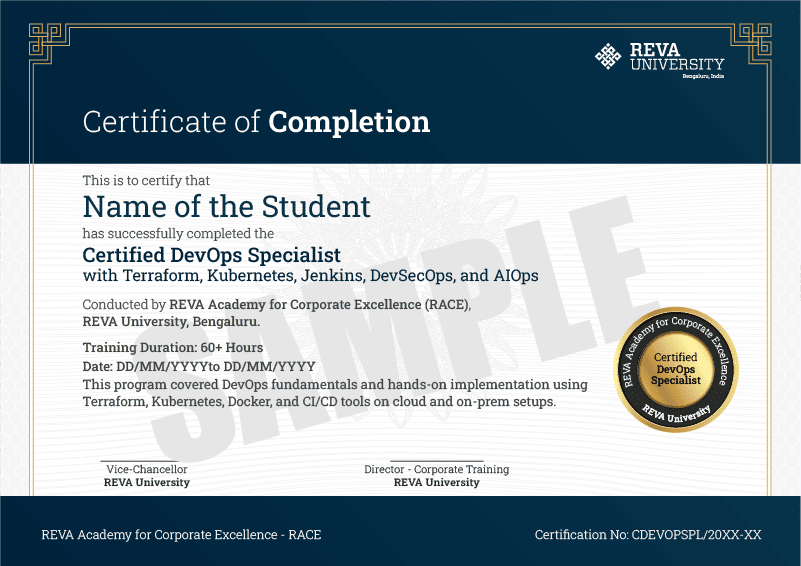Click the 'Certified DevOps Specialist' course title

211,255
